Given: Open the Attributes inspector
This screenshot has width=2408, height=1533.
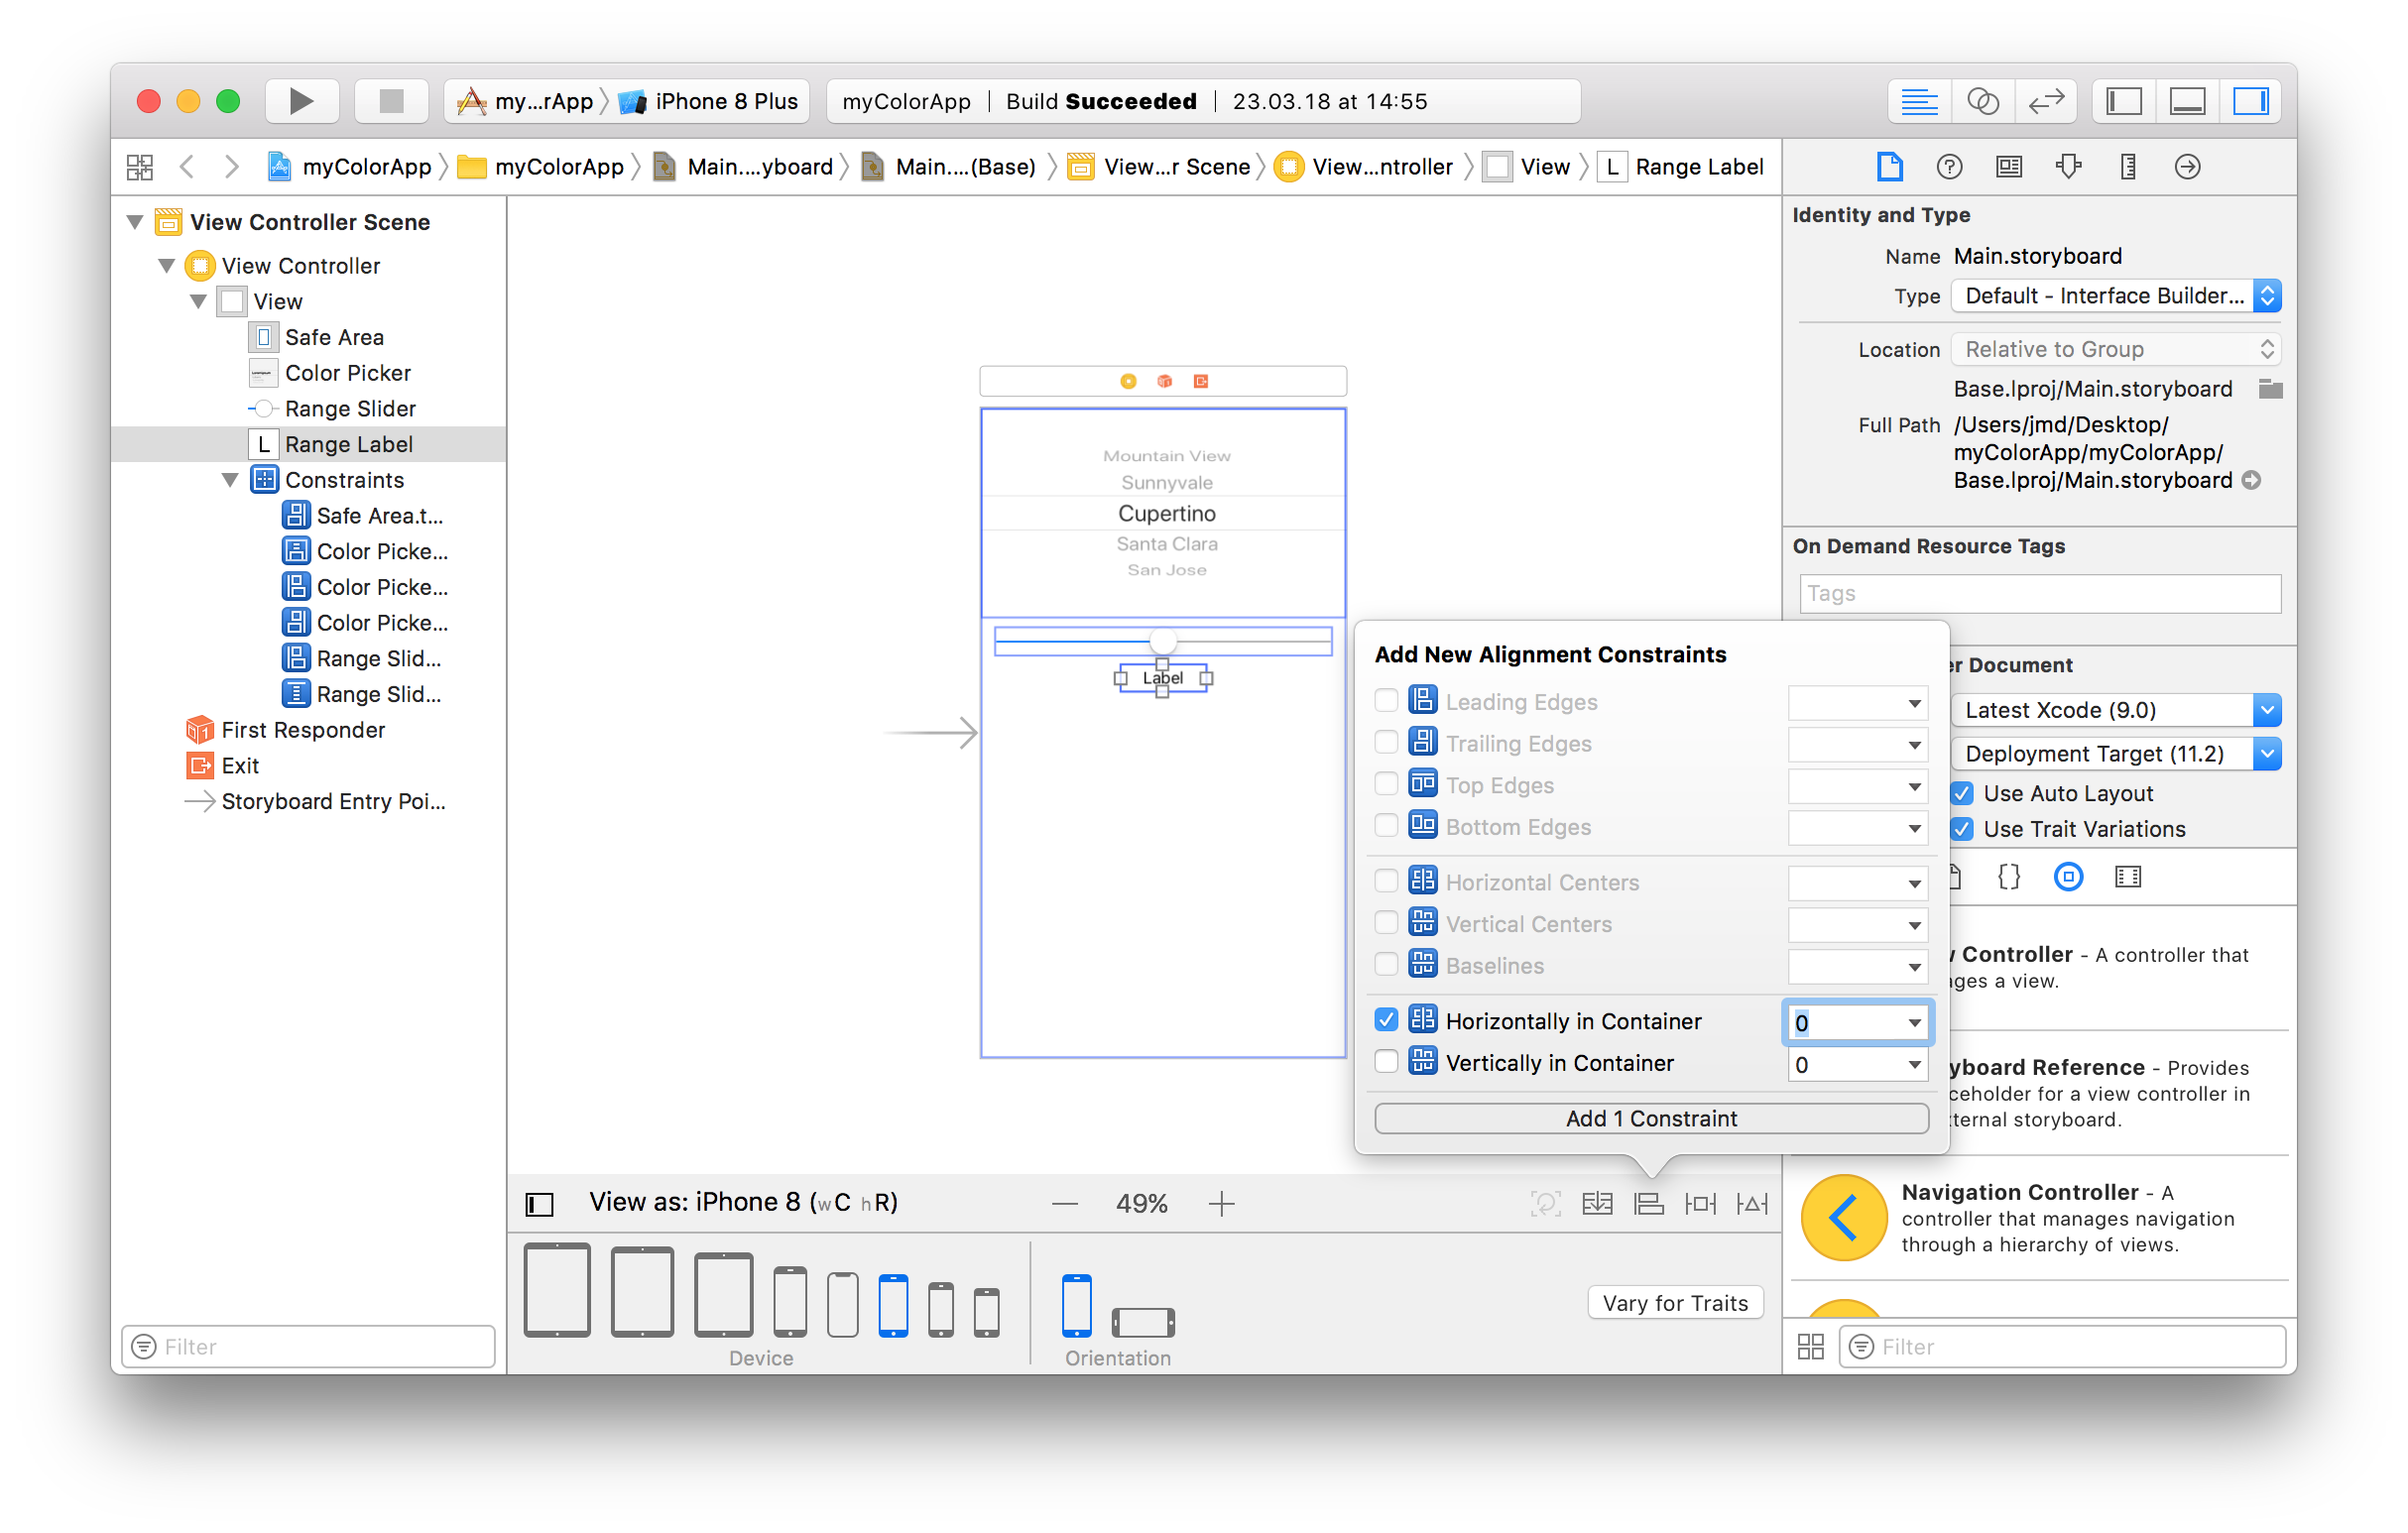Looking at the screenshot, I should [x=2068, y=167].
